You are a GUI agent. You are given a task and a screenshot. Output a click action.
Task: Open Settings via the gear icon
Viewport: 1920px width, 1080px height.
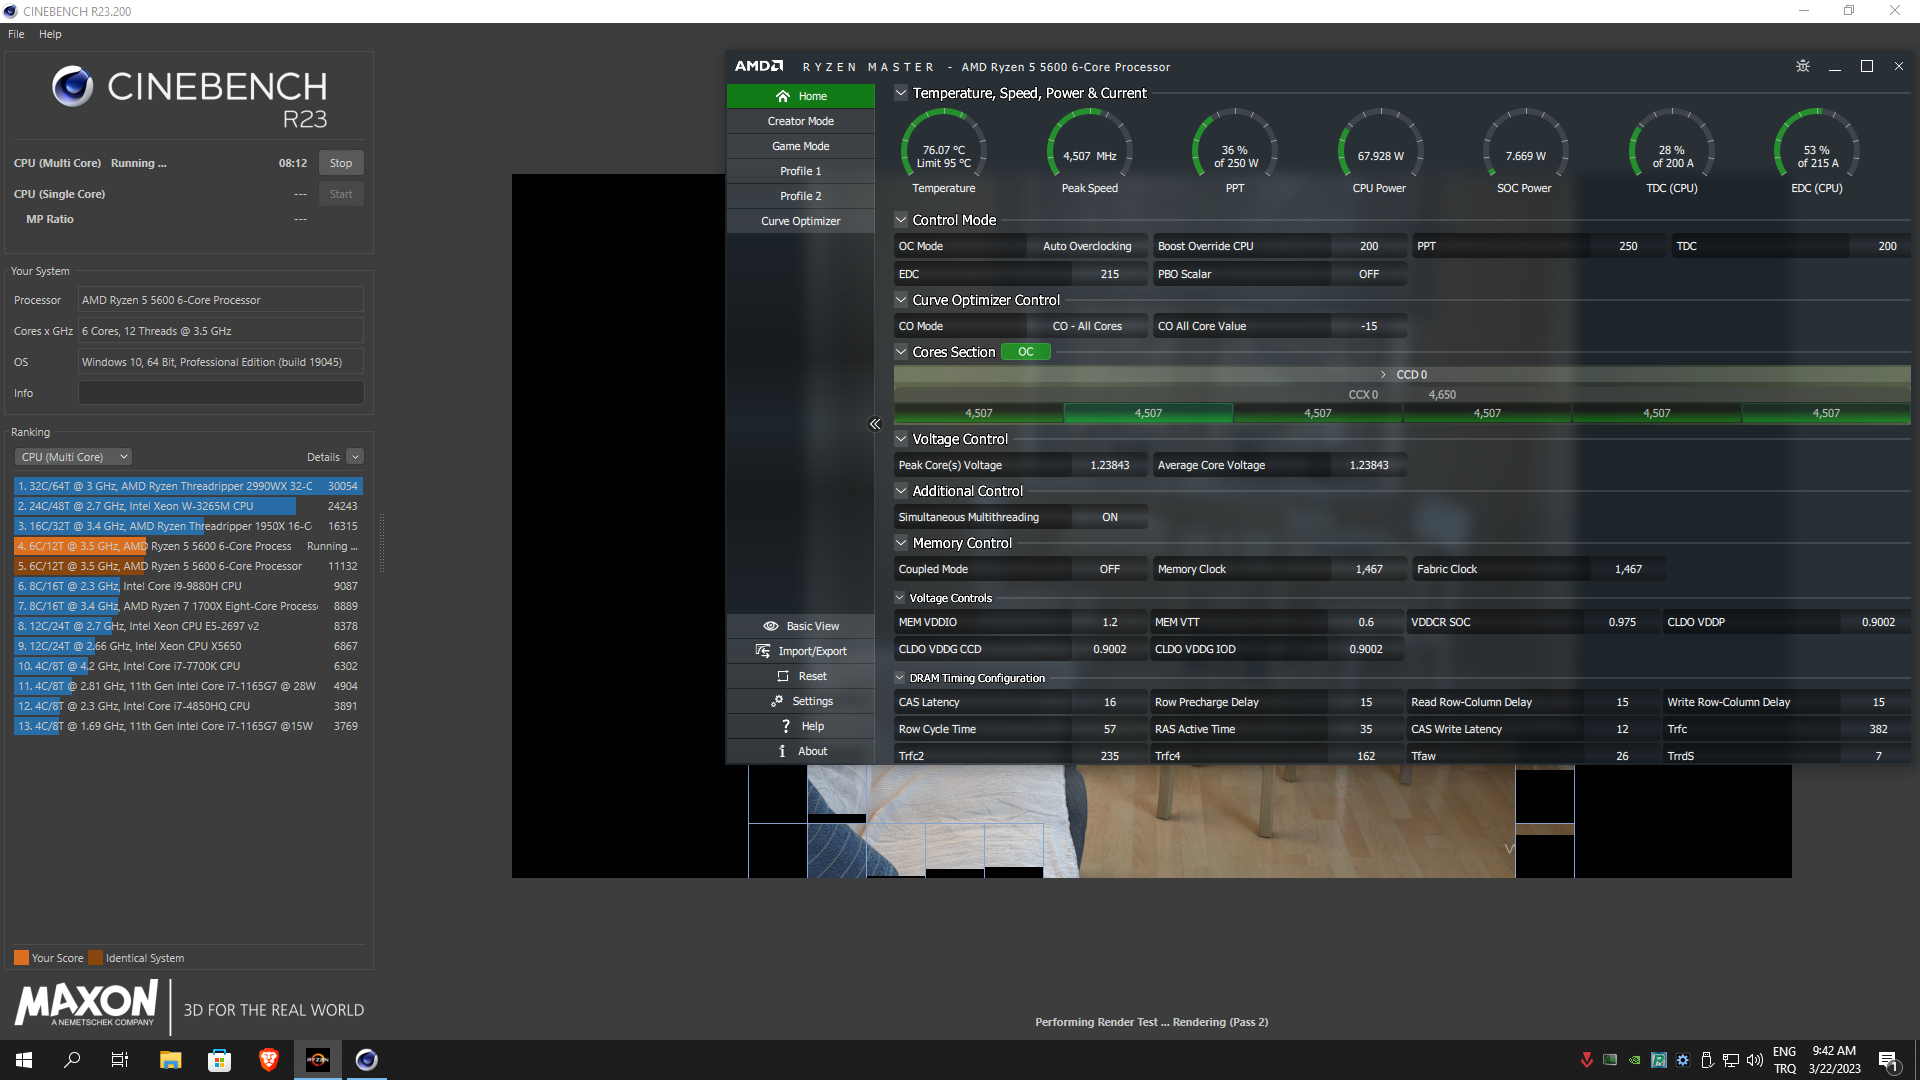[x=777, y=701]
